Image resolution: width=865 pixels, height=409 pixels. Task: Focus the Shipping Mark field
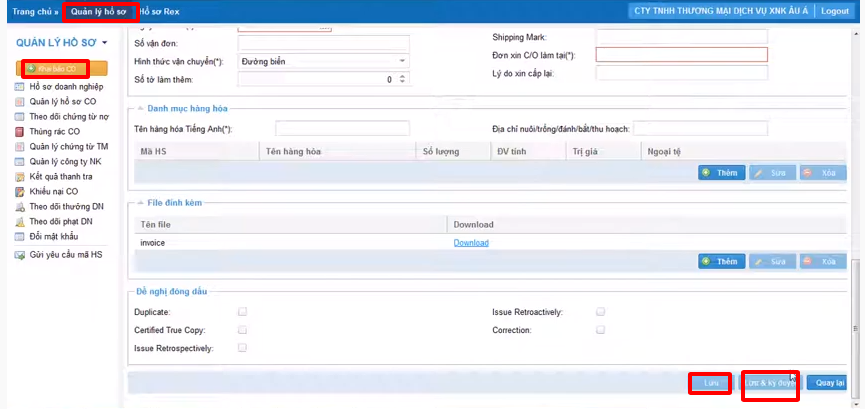tap(682, 37)
